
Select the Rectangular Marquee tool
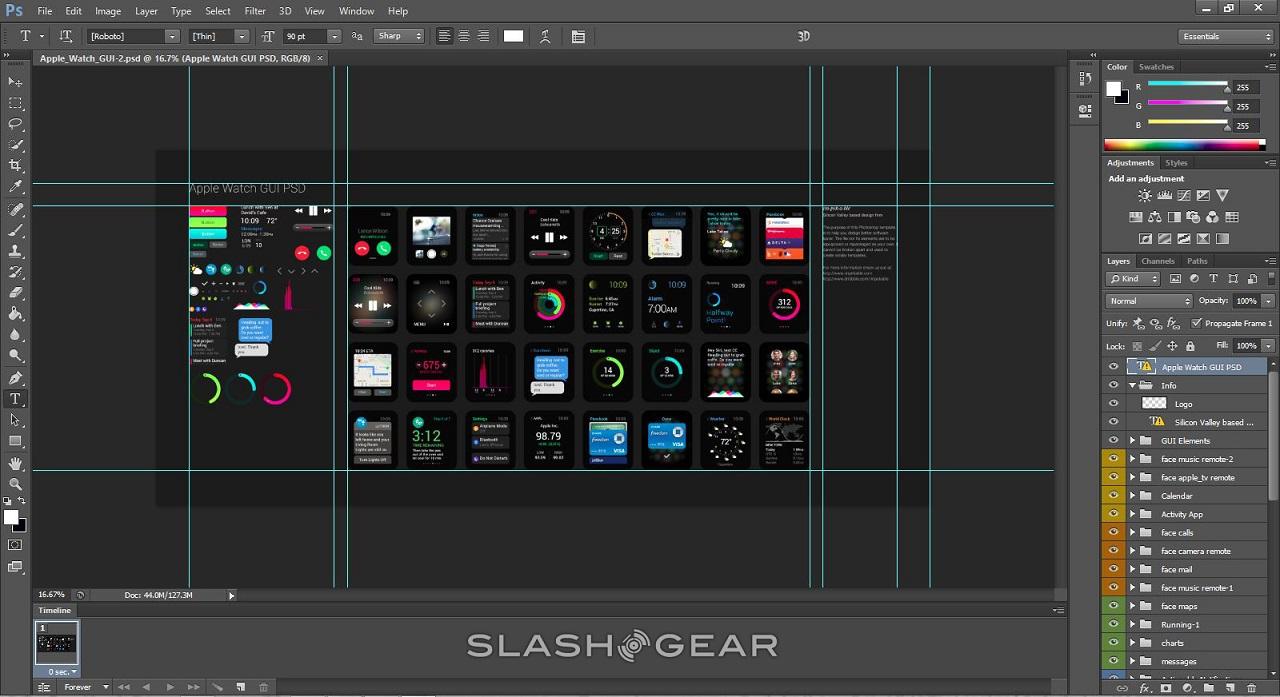pos(15,103)
